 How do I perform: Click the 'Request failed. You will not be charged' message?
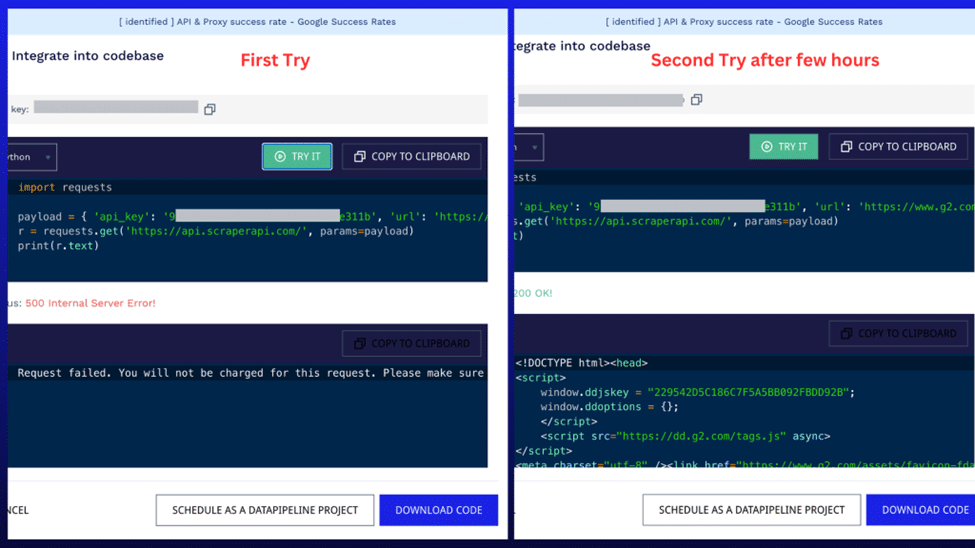[251, 373]
